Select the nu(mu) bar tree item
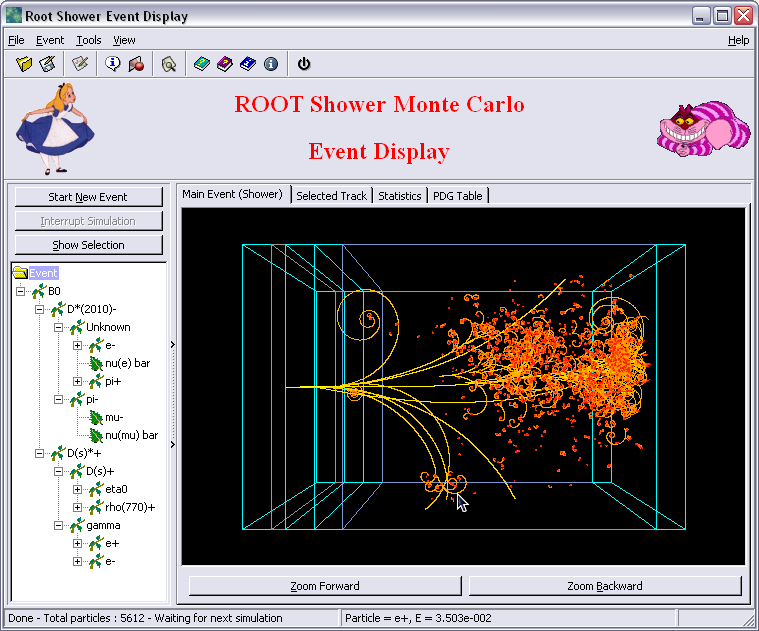This screenshot has width=759, height=631. [x=131, y=435]
